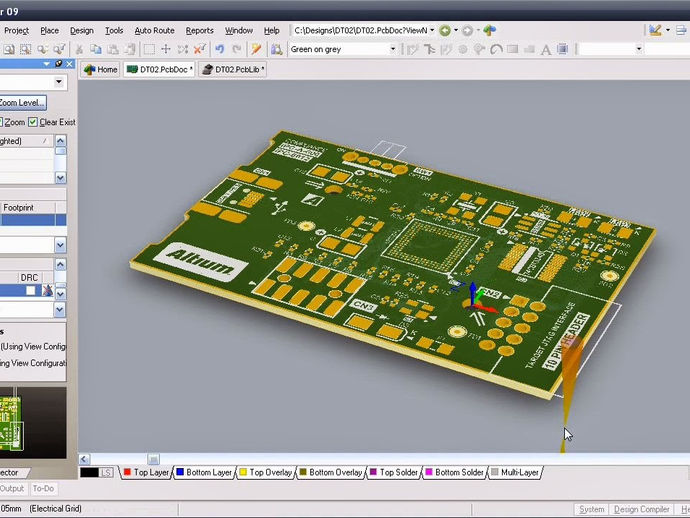Expand the back button history arrow
Viewport: 690px width, 518px height.
pyautogui.click(x=455, y=30)
